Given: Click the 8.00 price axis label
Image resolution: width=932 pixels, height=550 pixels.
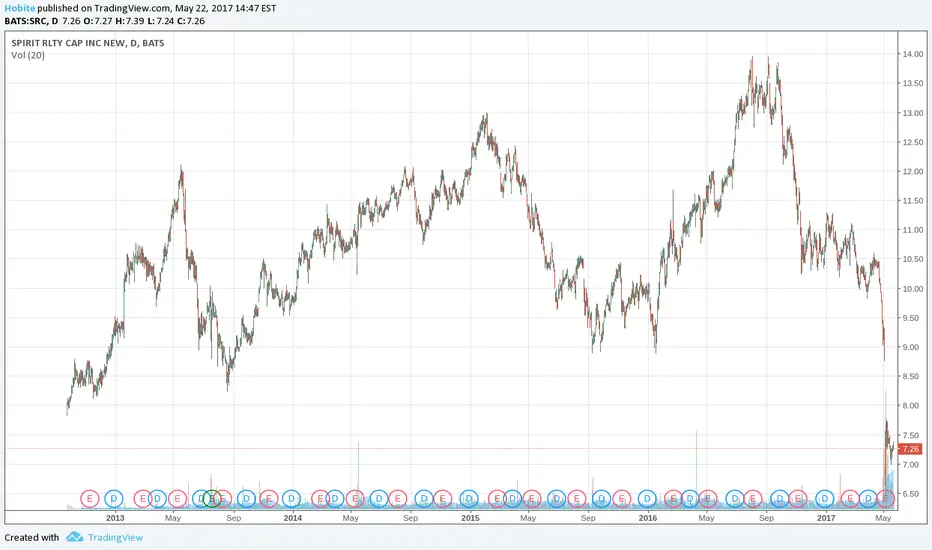Looking at the screenshot, I should (x=912, y=406).
